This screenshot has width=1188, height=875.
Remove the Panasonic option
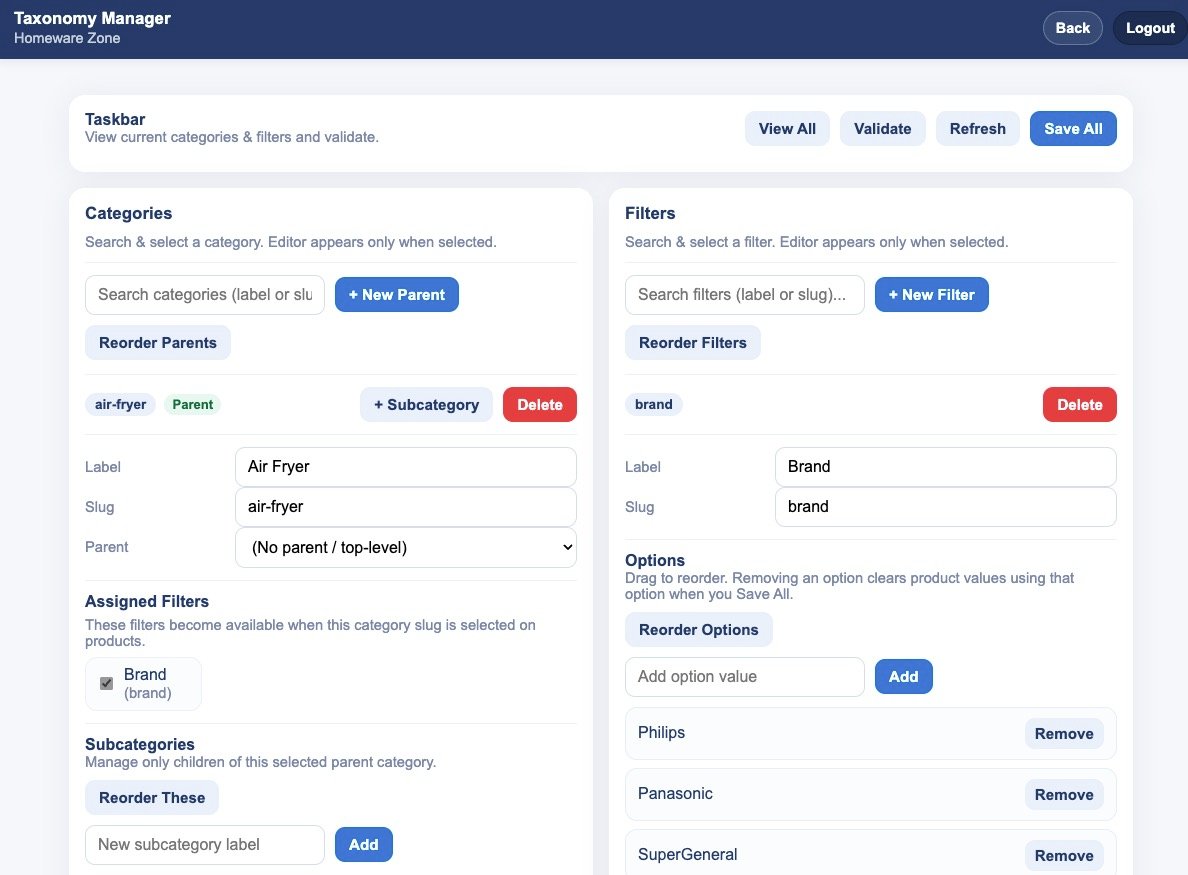click(1063, 794)
